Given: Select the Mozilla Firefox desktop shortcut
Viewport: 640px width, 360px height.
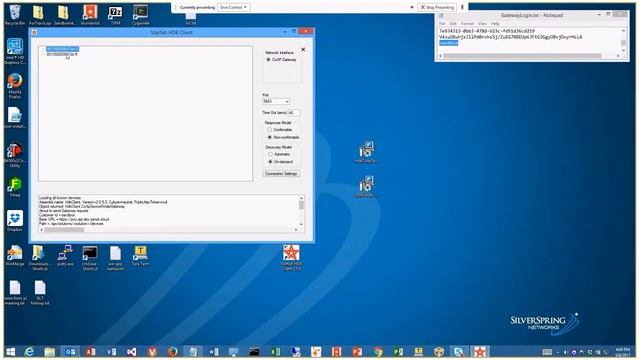Looking at the screenshot, I should click(15, 86).
